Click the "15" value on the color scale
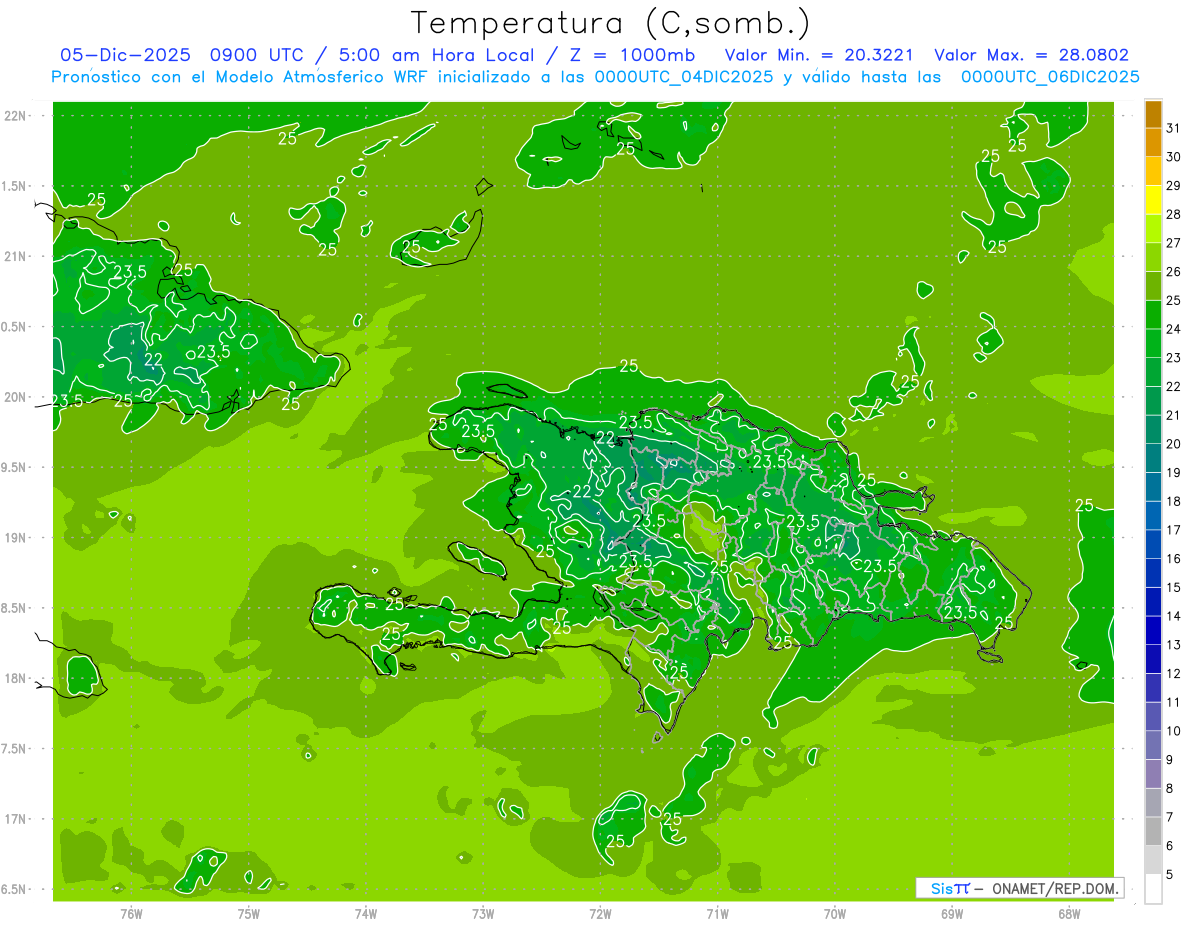The width and height of the screenshot is (1200, 927). tap(1173, 588)
